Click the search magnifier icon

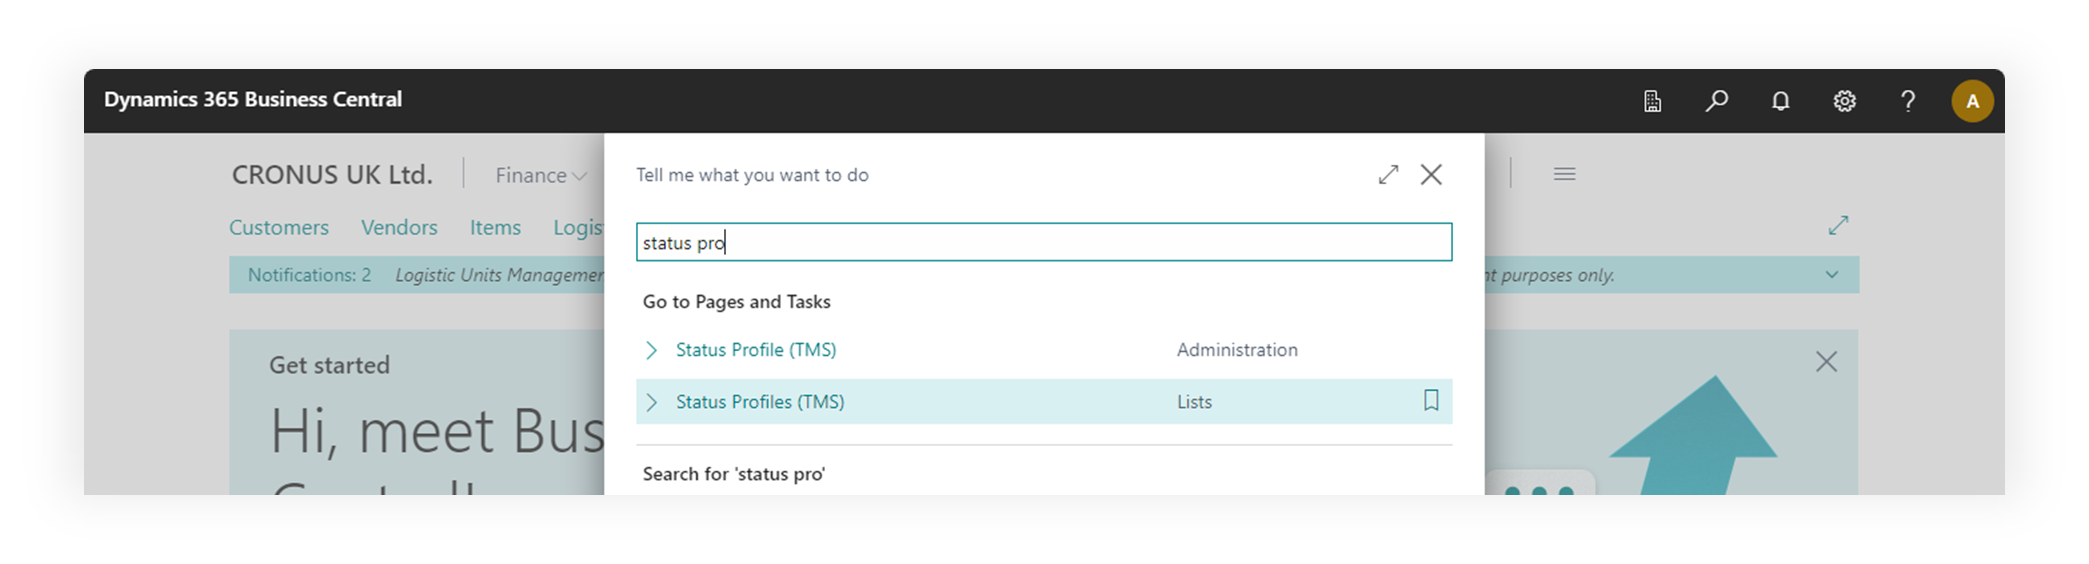click(1716, 101)
